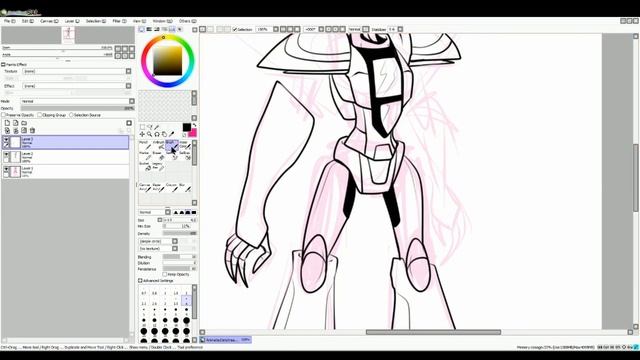Open the File menu
This screenshot has width=640, height=360.
tap(9, 21)
